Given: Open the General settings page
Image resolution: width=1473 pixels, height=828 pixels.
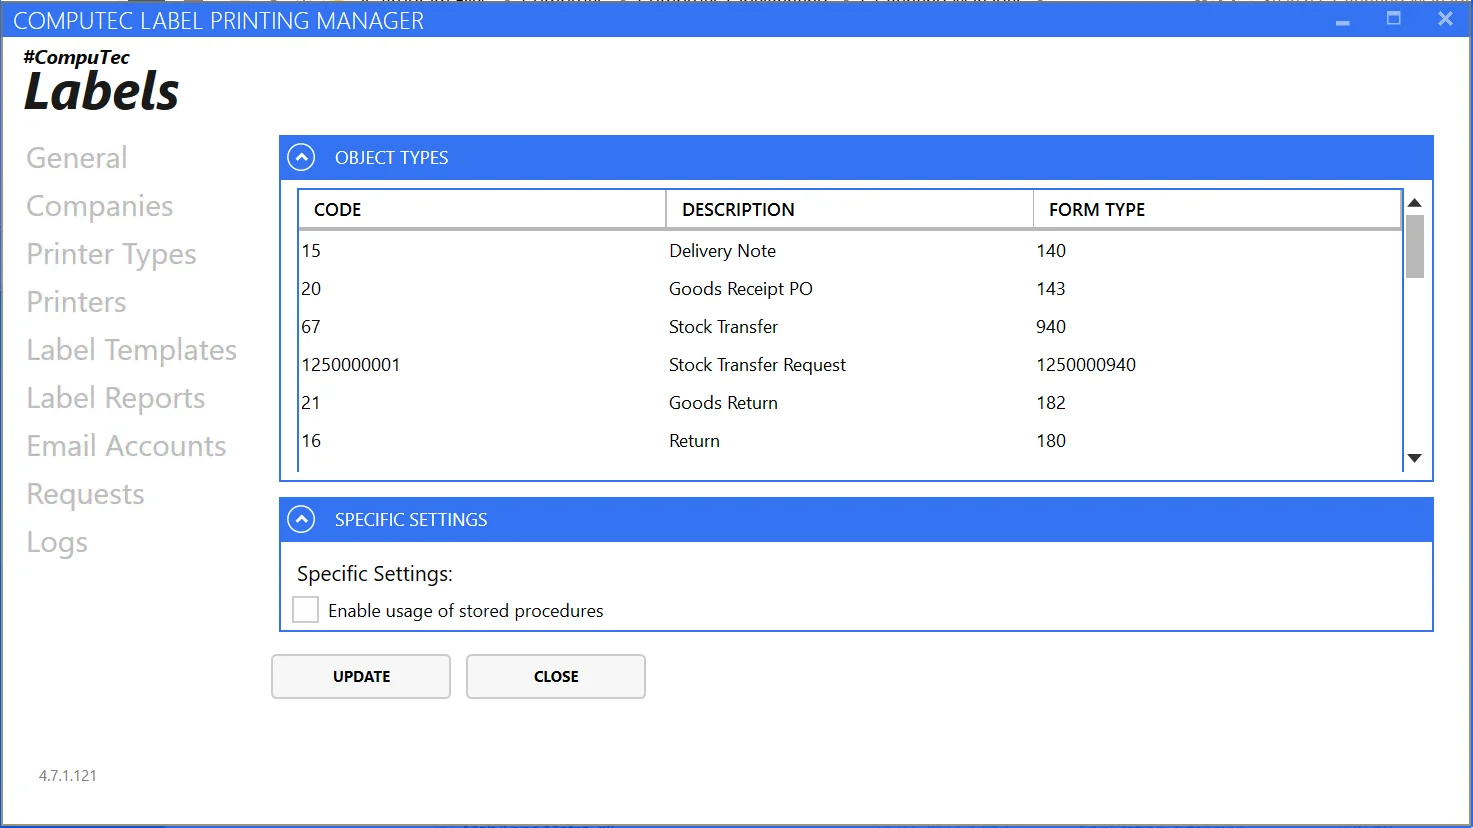Looking at the screenshot, I should pyautogui.click(x=77, y=158).
